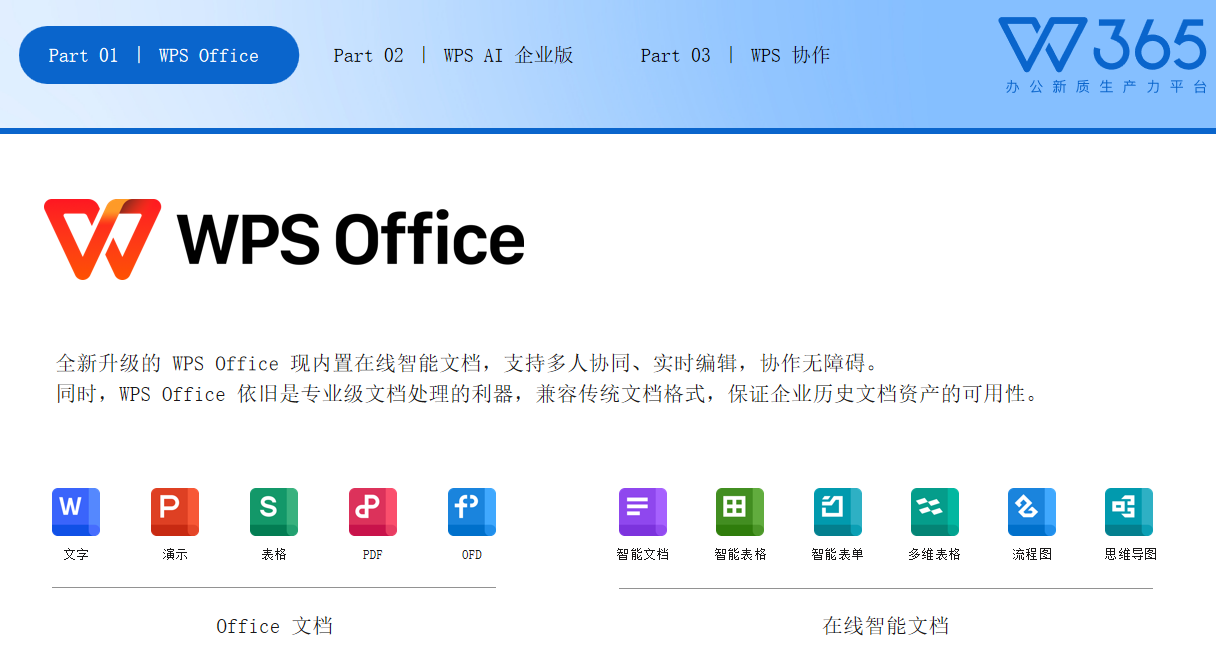Switch to Part 03 WPS 协作 tab
This screenshot has height=649, width=1216.
click(735, 56)
